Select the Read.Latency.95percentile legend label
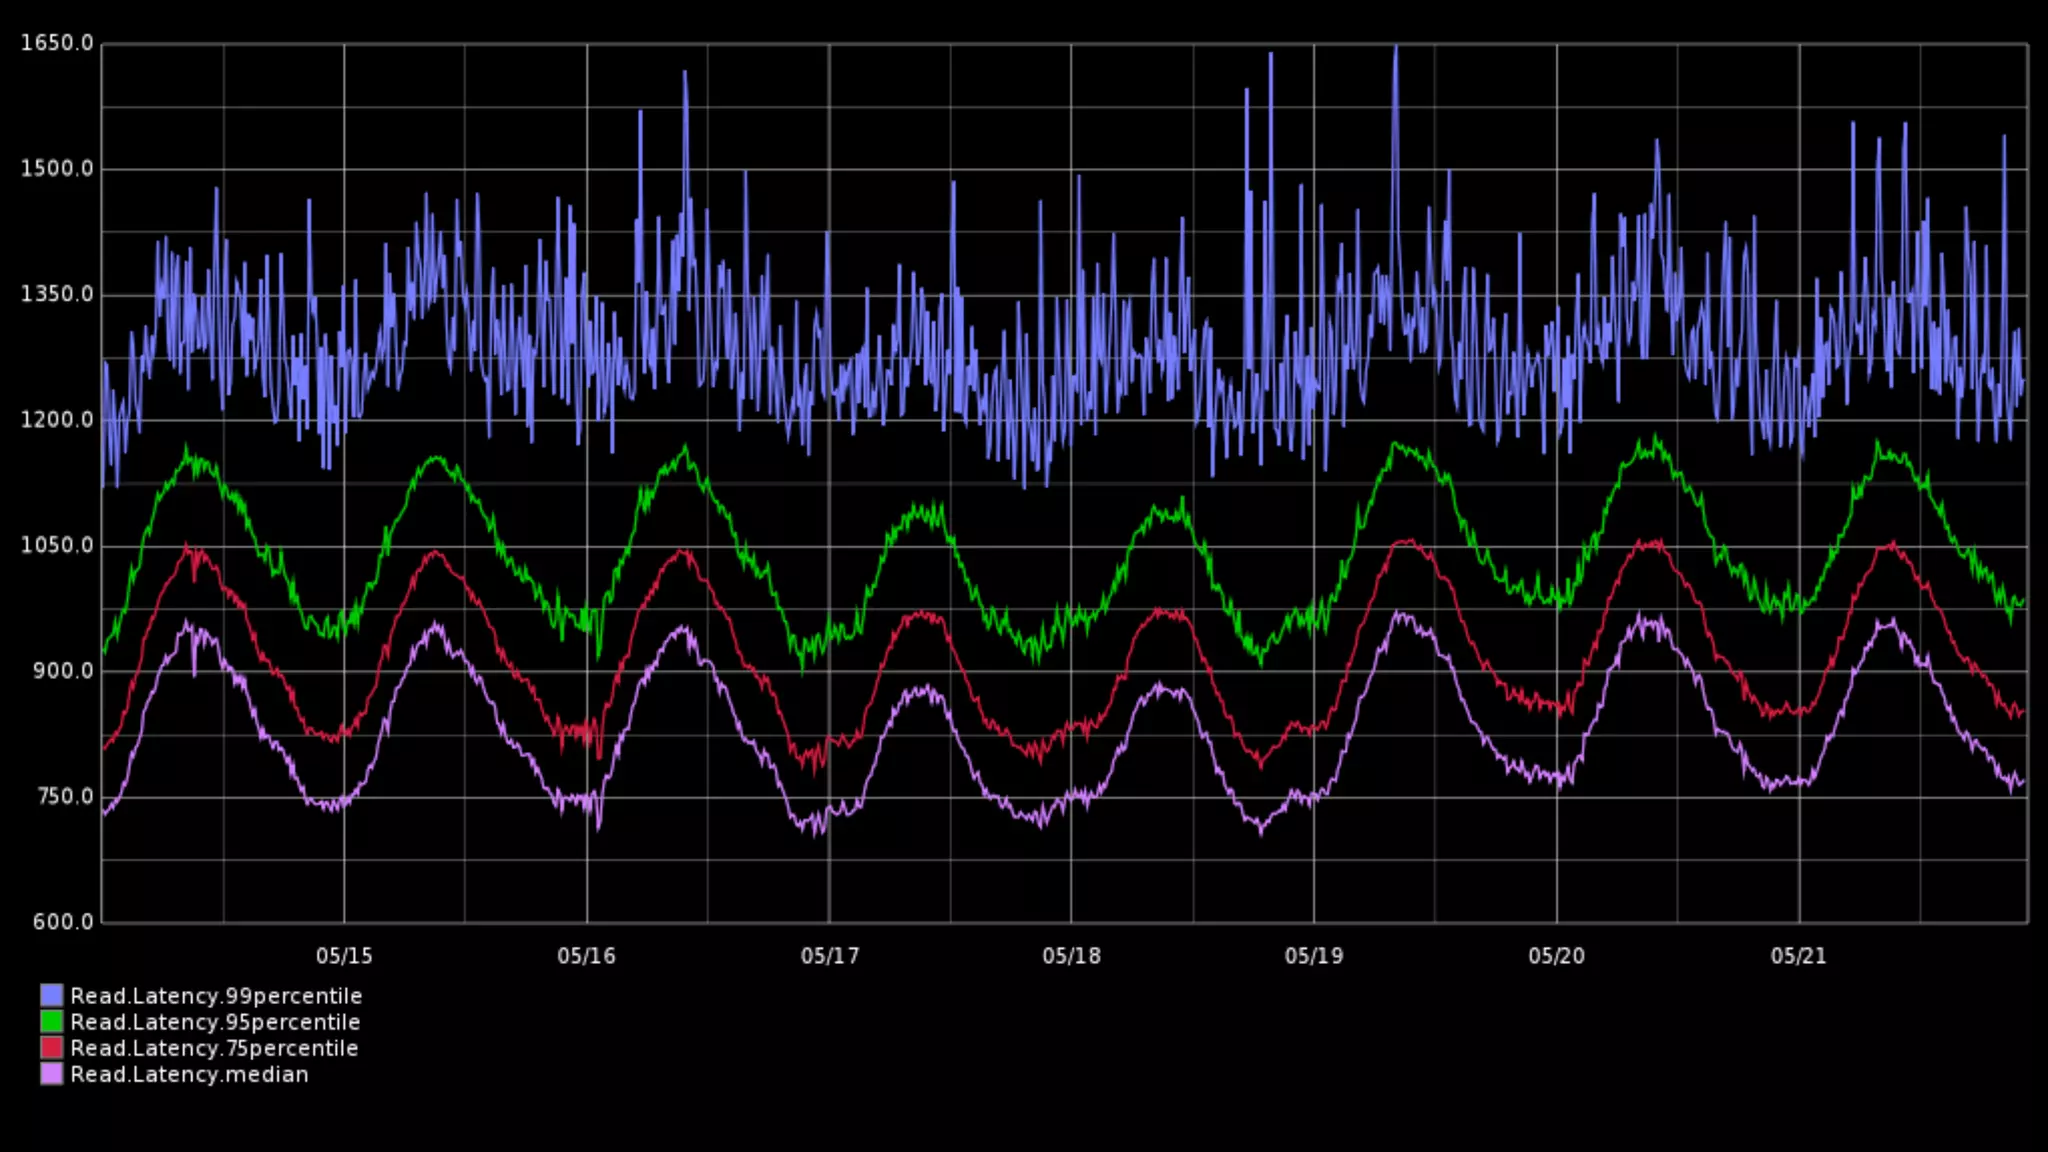Viewport: 2048px width, 1152px height. [215, 1022]
